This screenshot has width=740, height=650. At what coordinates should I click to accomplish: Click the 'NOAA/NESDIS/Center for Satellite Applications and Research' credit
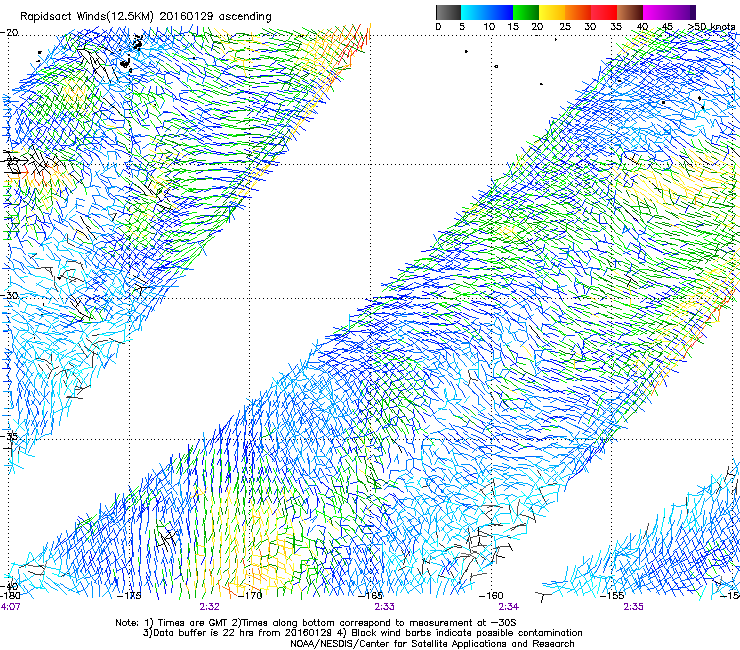(432, 644)
